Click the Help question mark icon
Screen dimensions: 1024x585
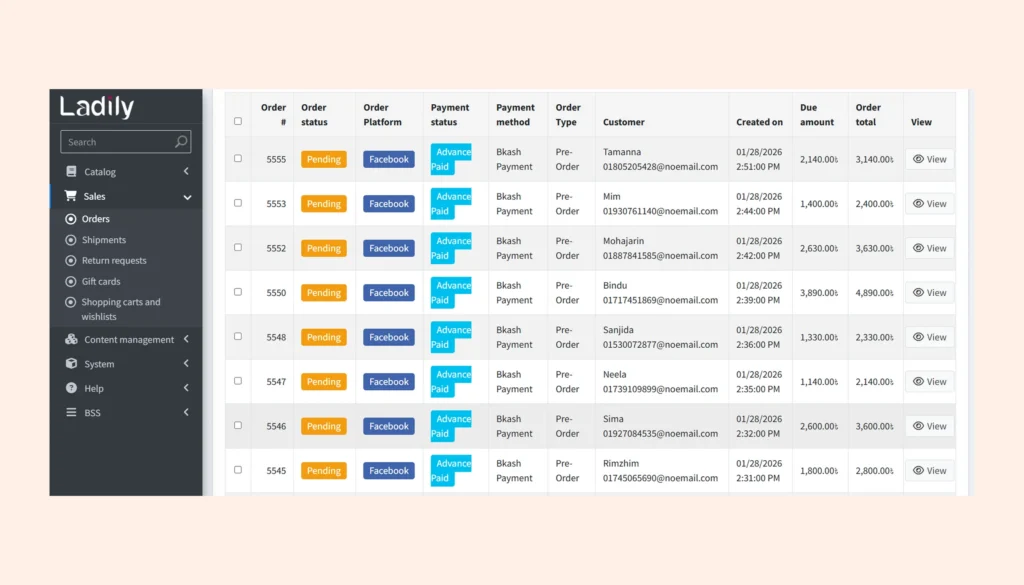71,388
